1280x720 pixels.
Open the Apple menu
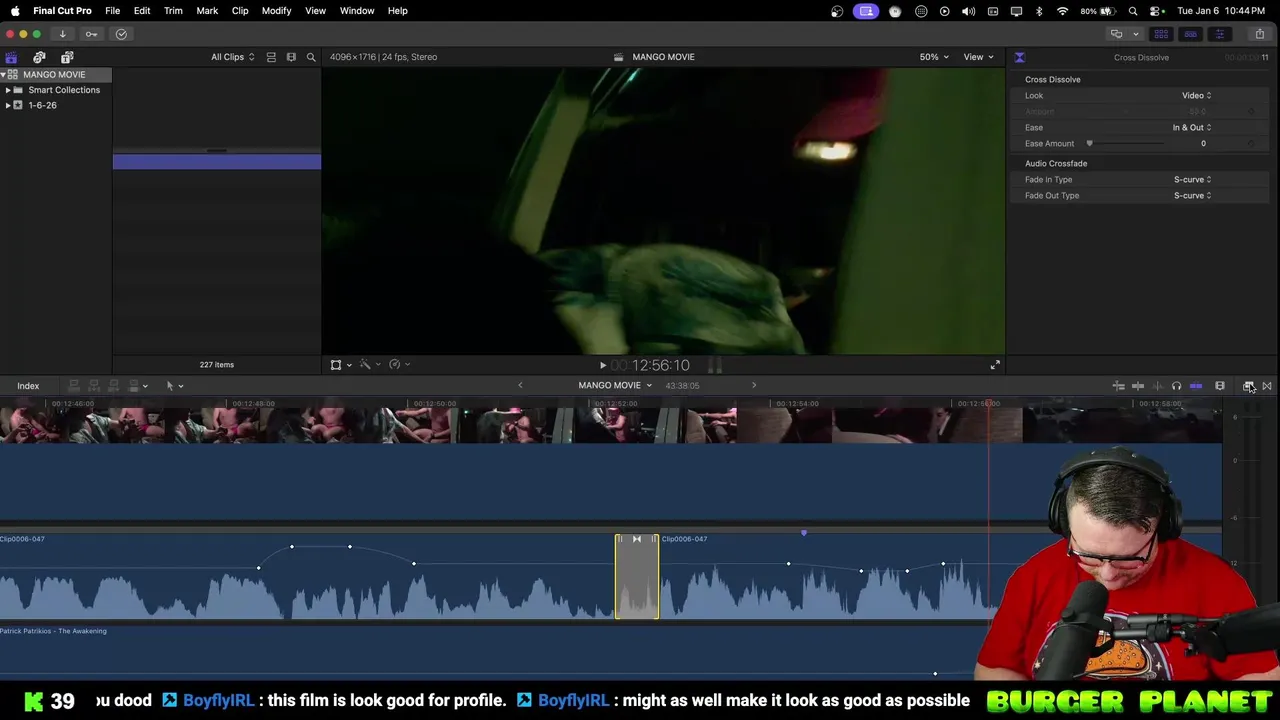click(x=15, y=11)
